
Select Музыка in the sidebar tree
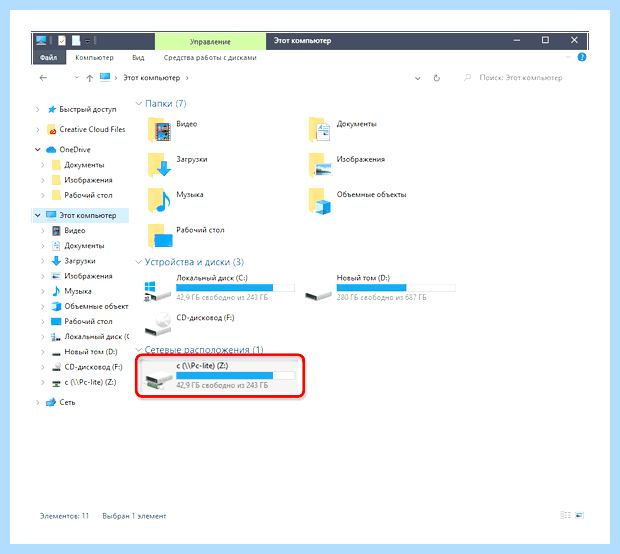pos(78,291)
